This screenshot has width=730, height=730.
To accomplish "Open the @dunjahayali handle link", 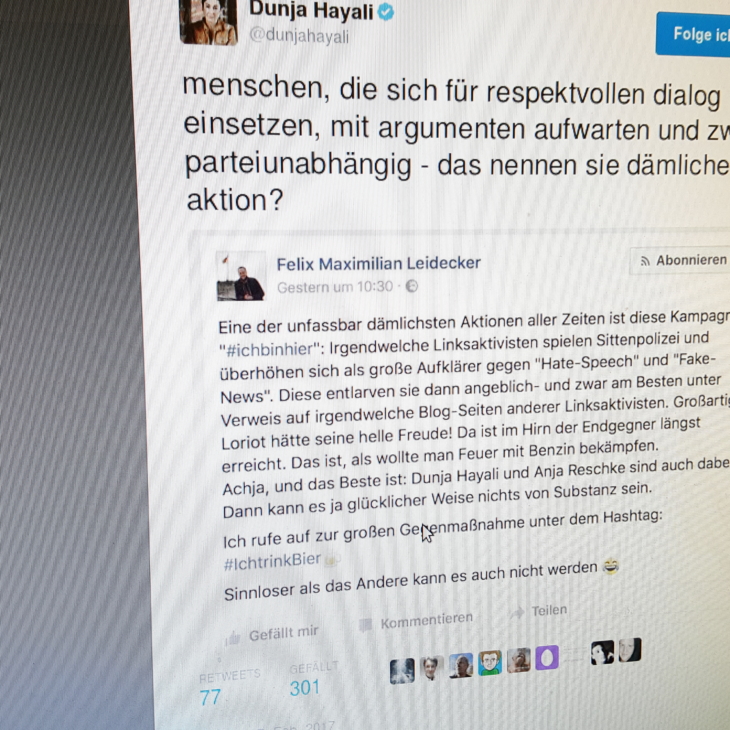I will click(299, 36).
